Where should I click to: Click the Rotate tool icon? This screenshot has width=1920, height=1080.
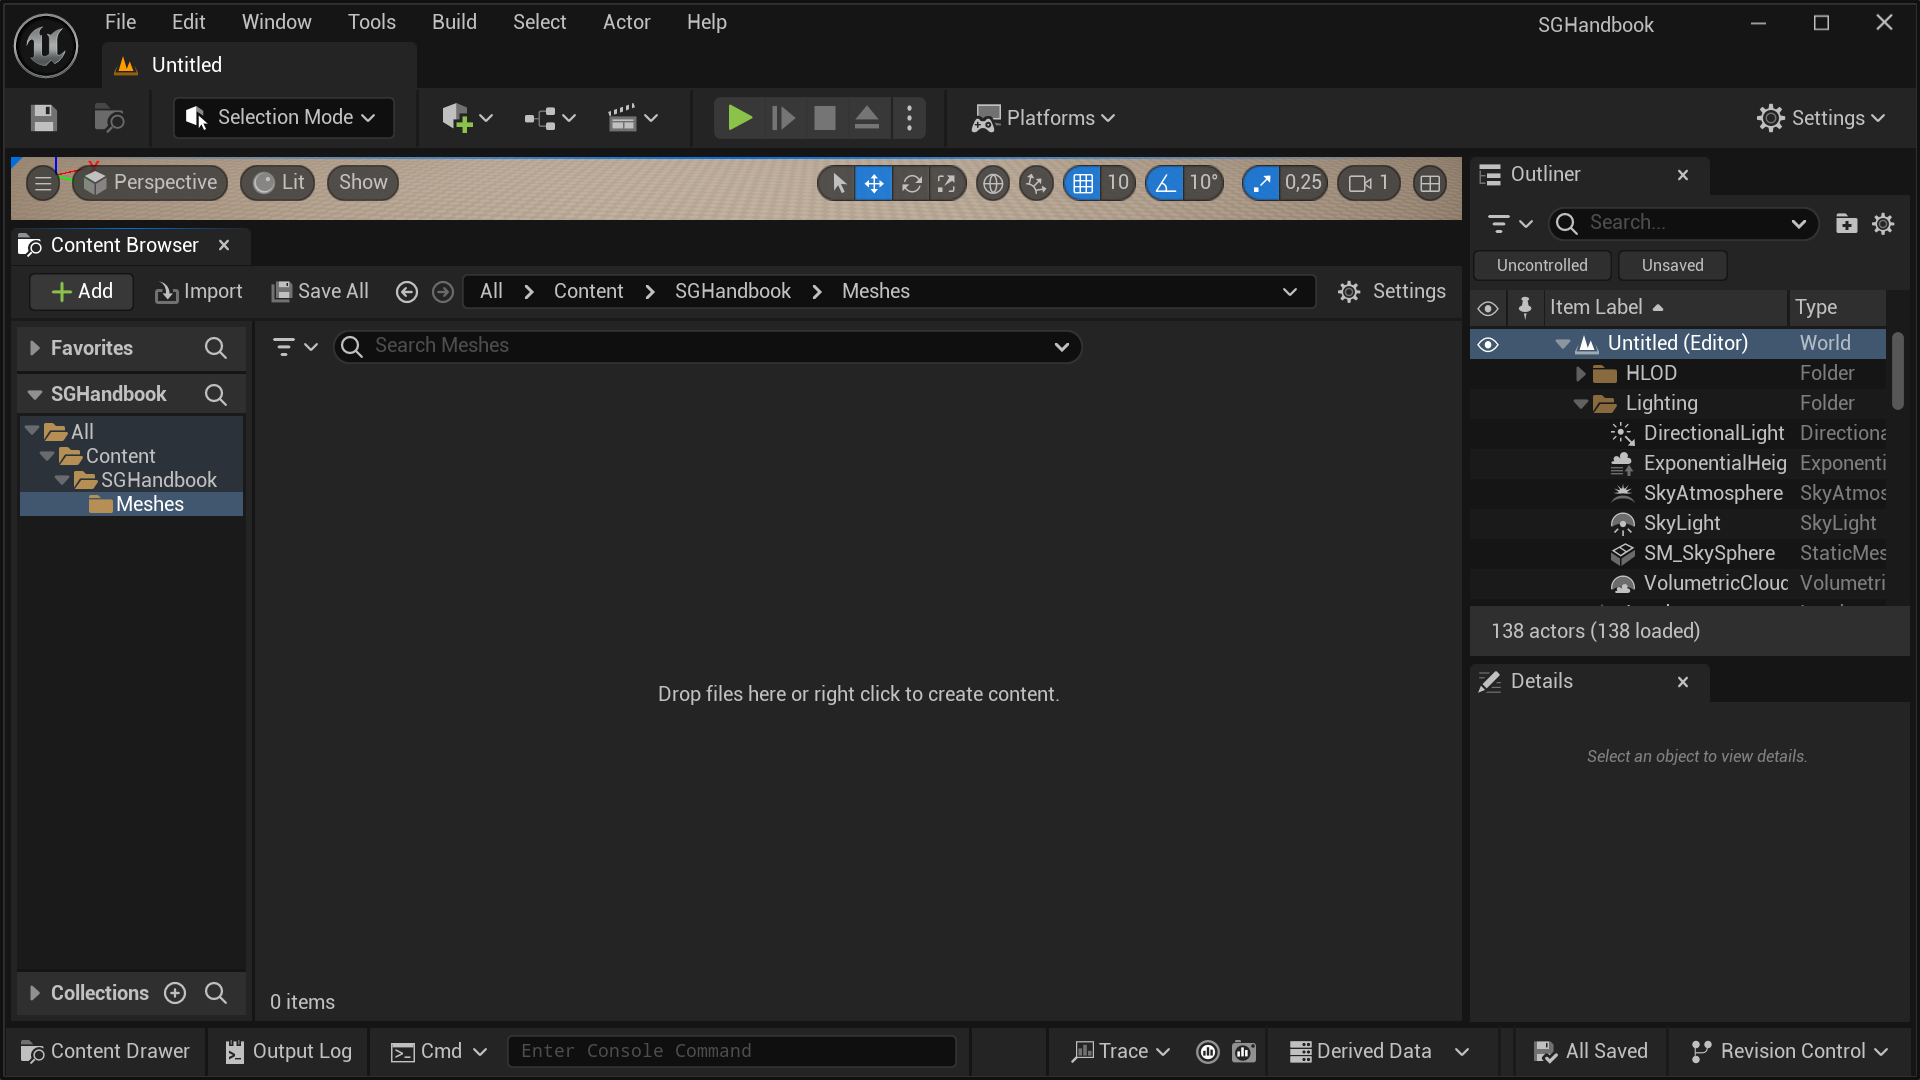[x=911, y=182]
